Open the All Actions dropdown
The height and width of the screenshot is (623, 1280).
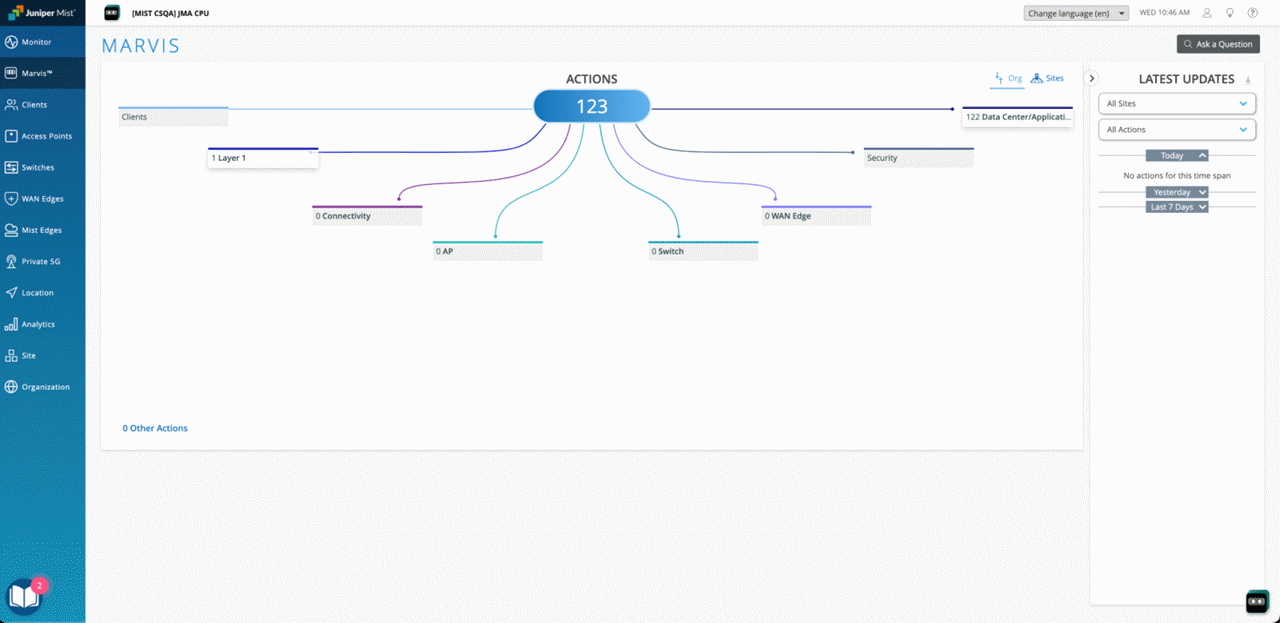click(1177, 129)
